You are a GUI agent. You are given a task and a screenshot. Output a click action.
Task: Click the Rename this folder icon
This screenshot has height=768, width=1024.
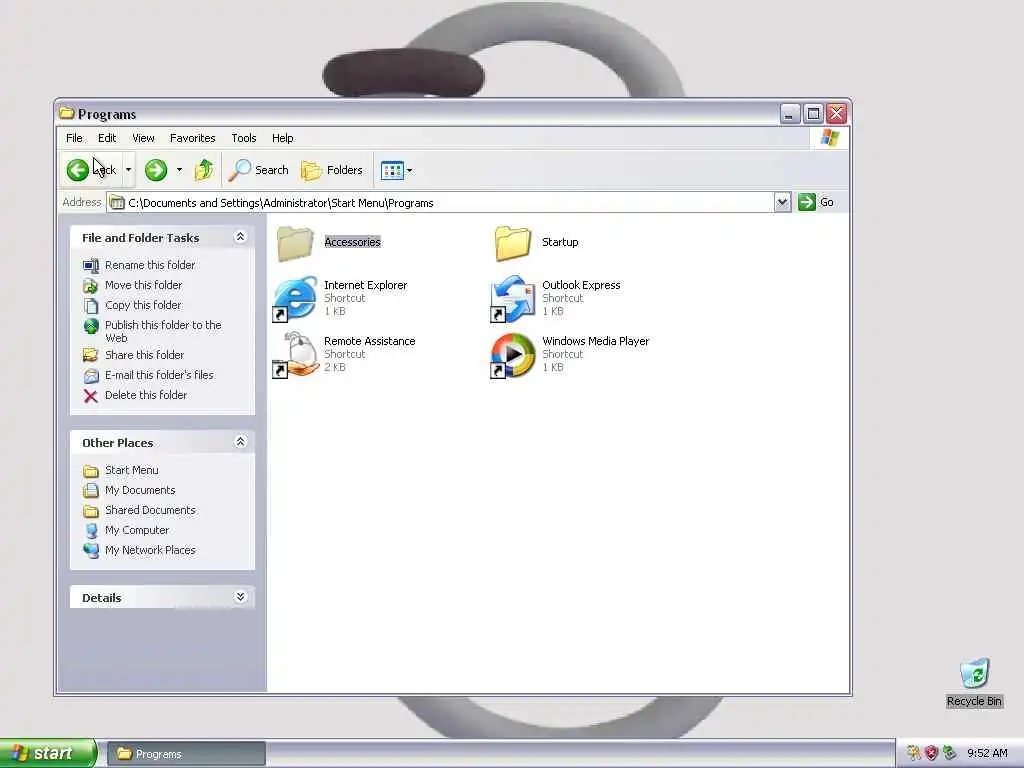coord(91,266)
